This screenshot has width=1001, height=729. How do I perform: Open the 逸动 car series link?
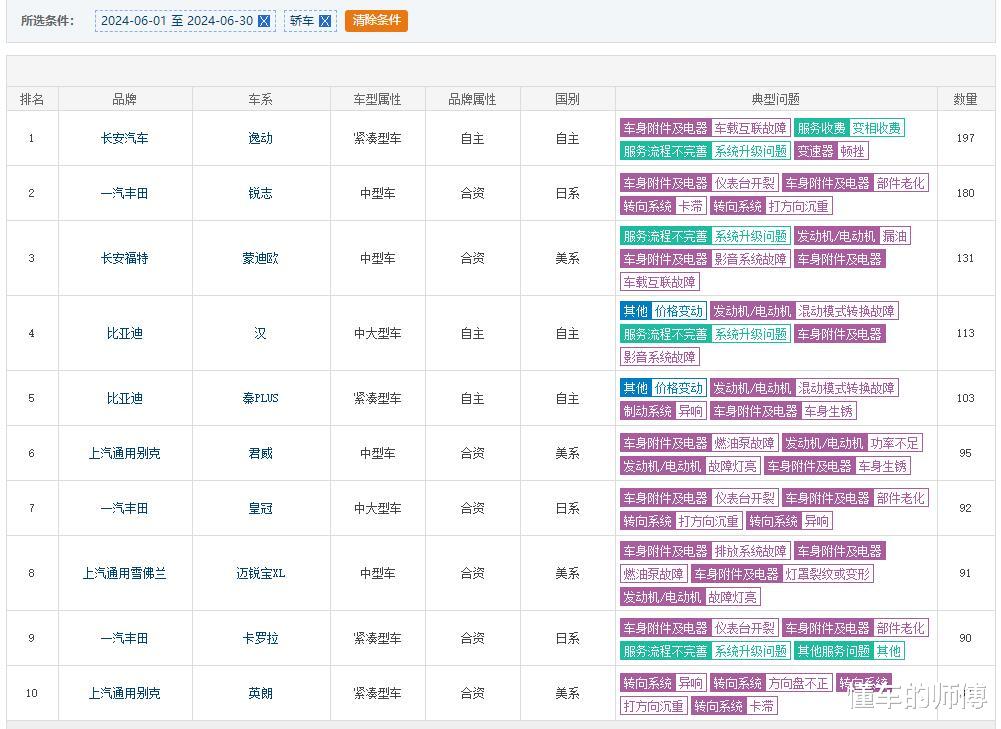pyautogui.click(x=260, y=138)
